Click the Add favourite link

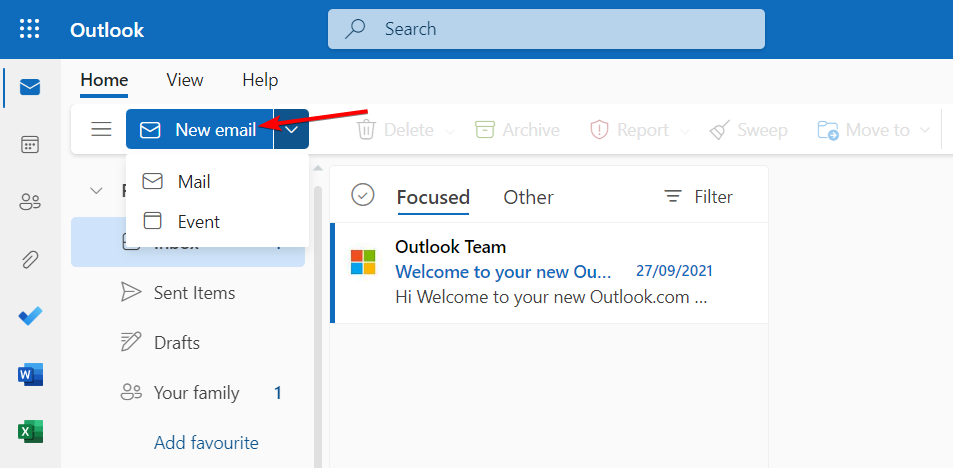206,442
